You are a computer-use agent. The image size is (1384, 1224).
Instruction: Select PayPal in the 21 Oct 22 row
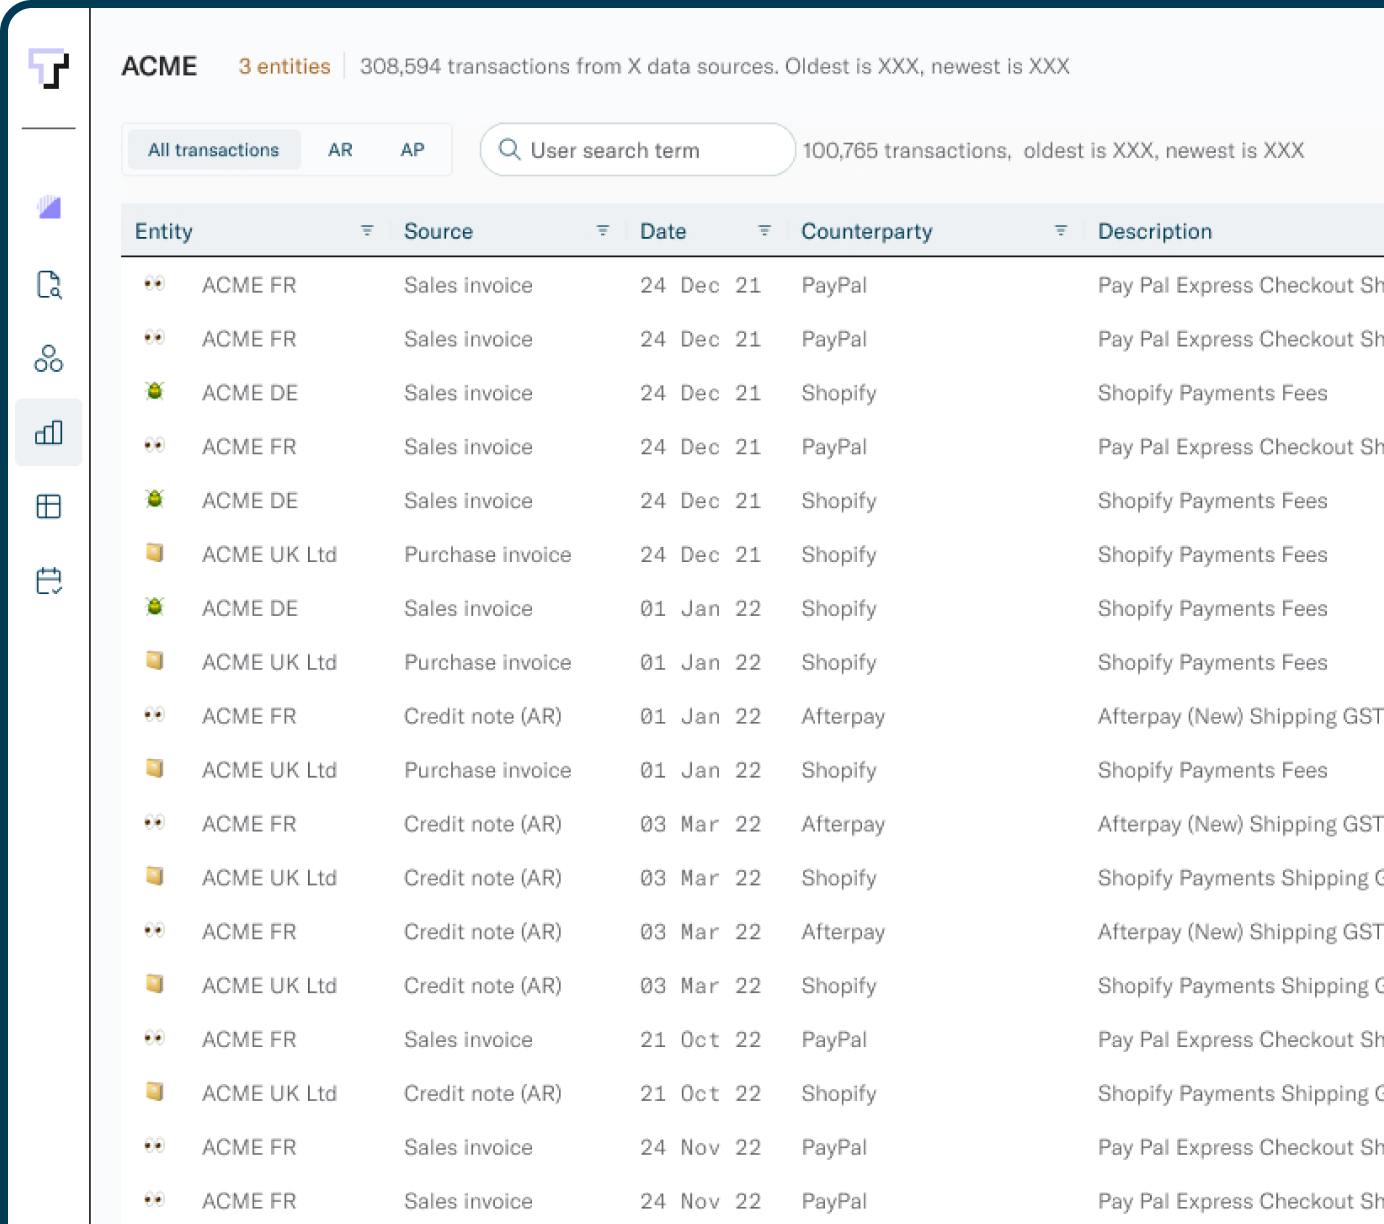(x=834, y=1040)
